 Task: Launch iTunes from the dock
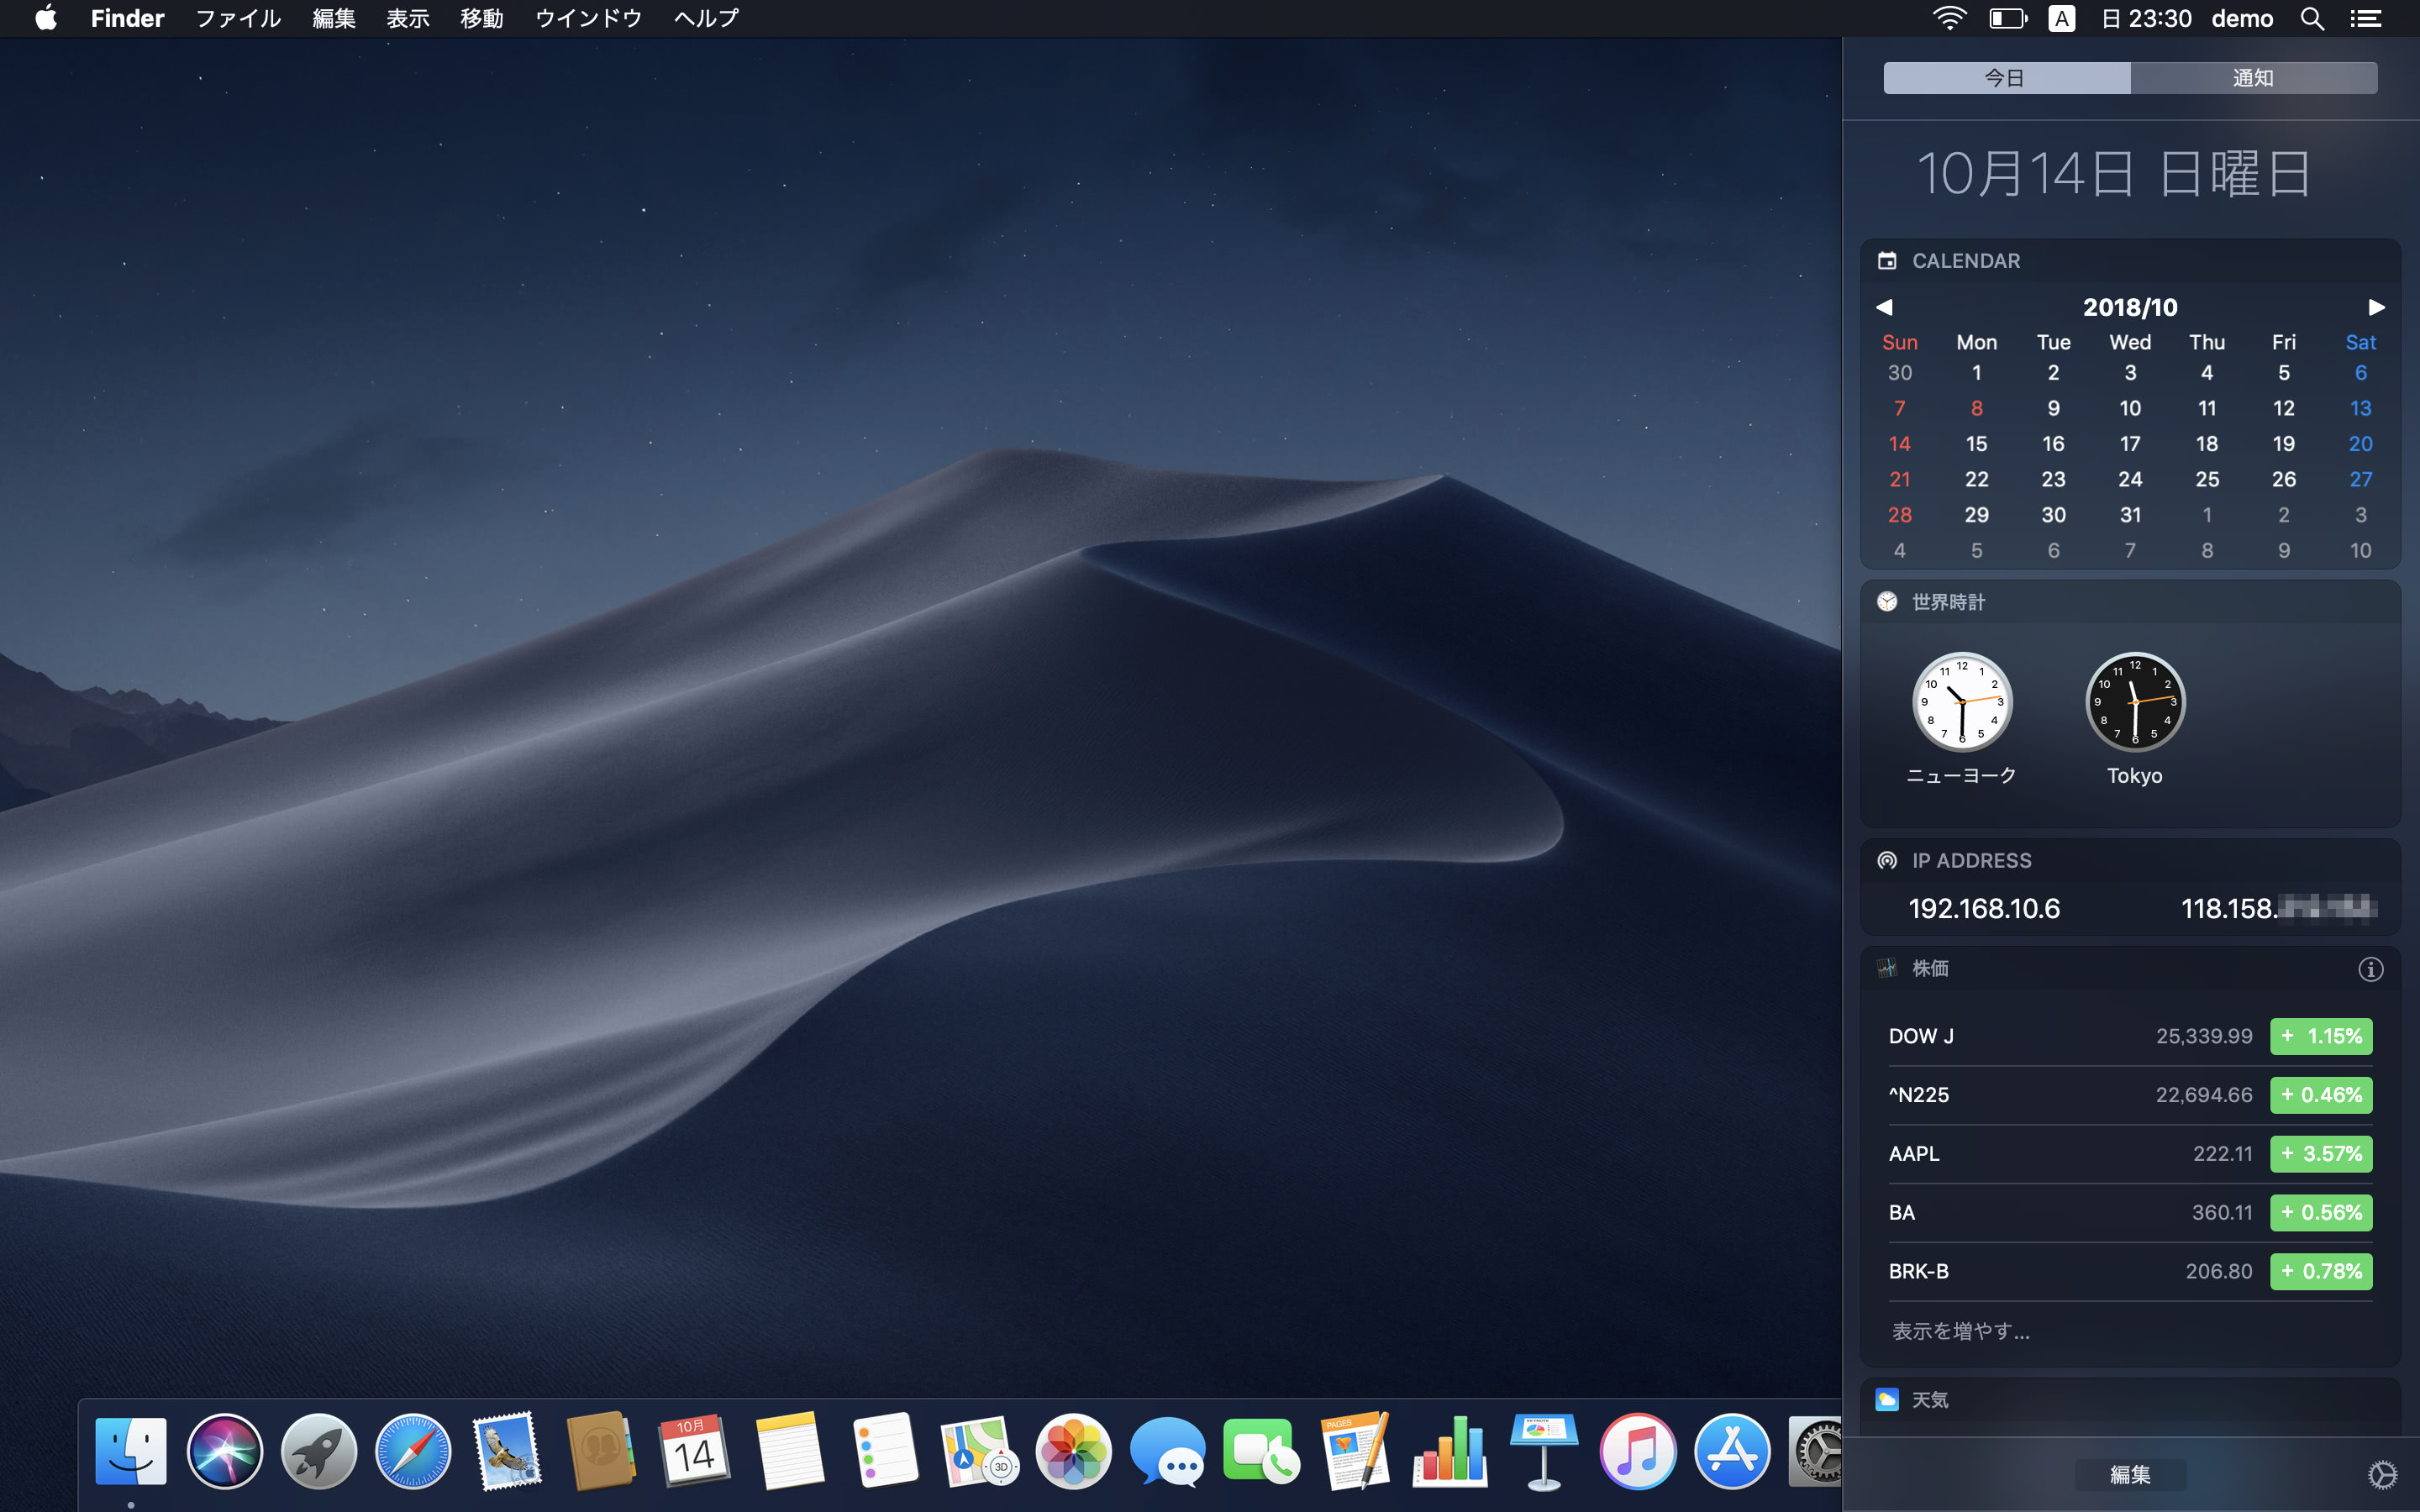click(1636, 1452)
